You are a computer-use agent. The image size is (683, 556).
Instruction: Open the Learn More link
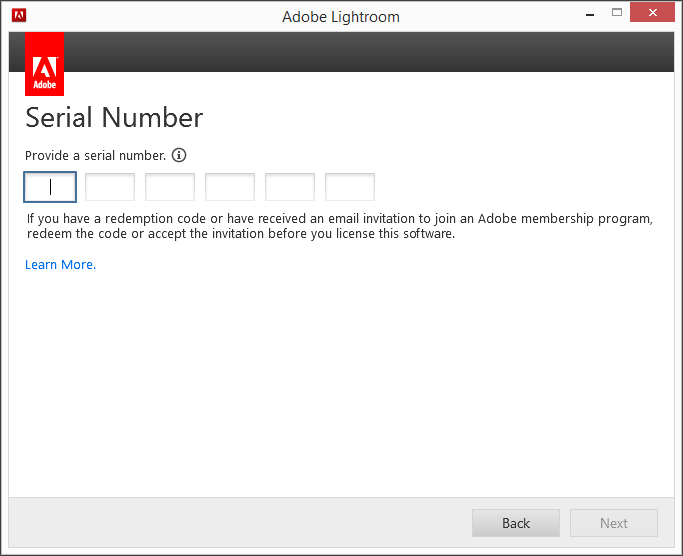(61, 264)
